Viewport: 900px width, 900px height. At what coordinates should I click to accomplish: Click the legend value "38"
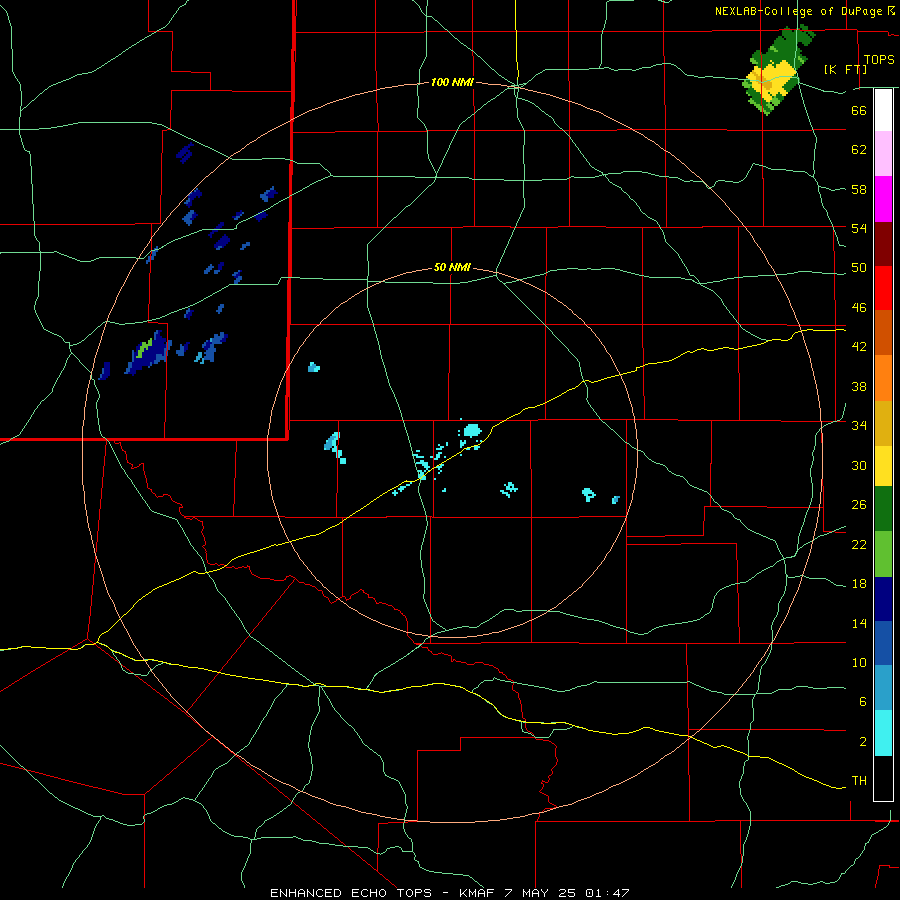[859, 386]
